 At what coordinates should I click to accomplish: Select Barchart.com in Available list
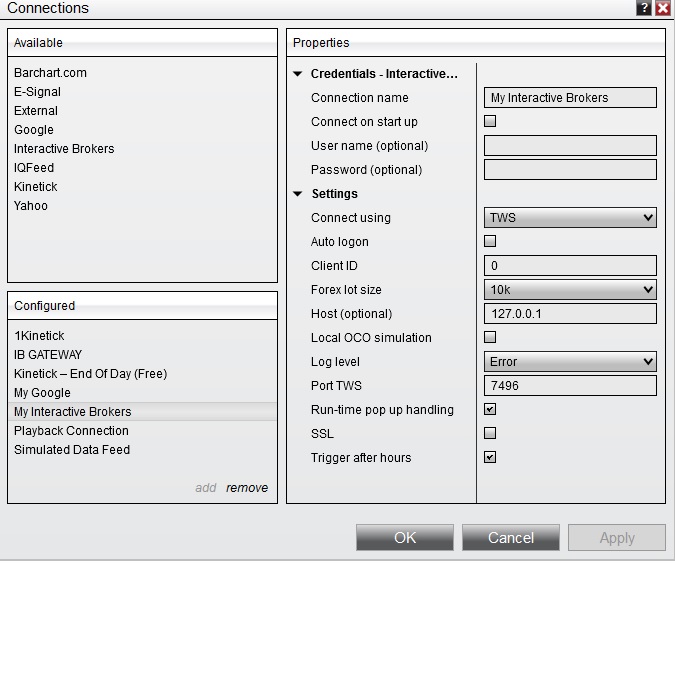[x=142, y=72]
